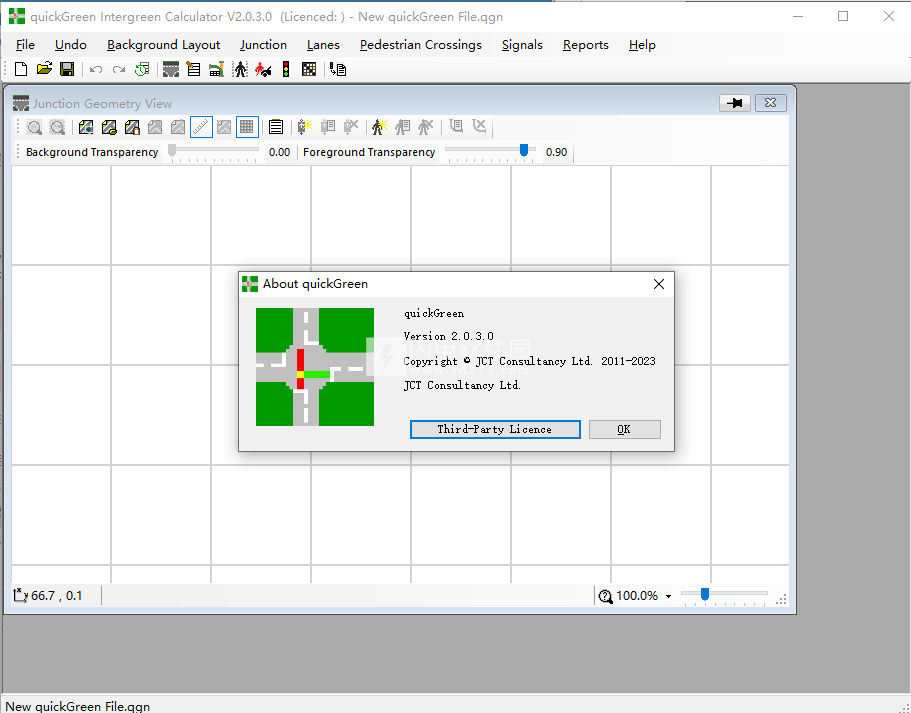Maximize the quickGreen main window
The width and height of the screenshot is (911, 713).
[843, 16]
